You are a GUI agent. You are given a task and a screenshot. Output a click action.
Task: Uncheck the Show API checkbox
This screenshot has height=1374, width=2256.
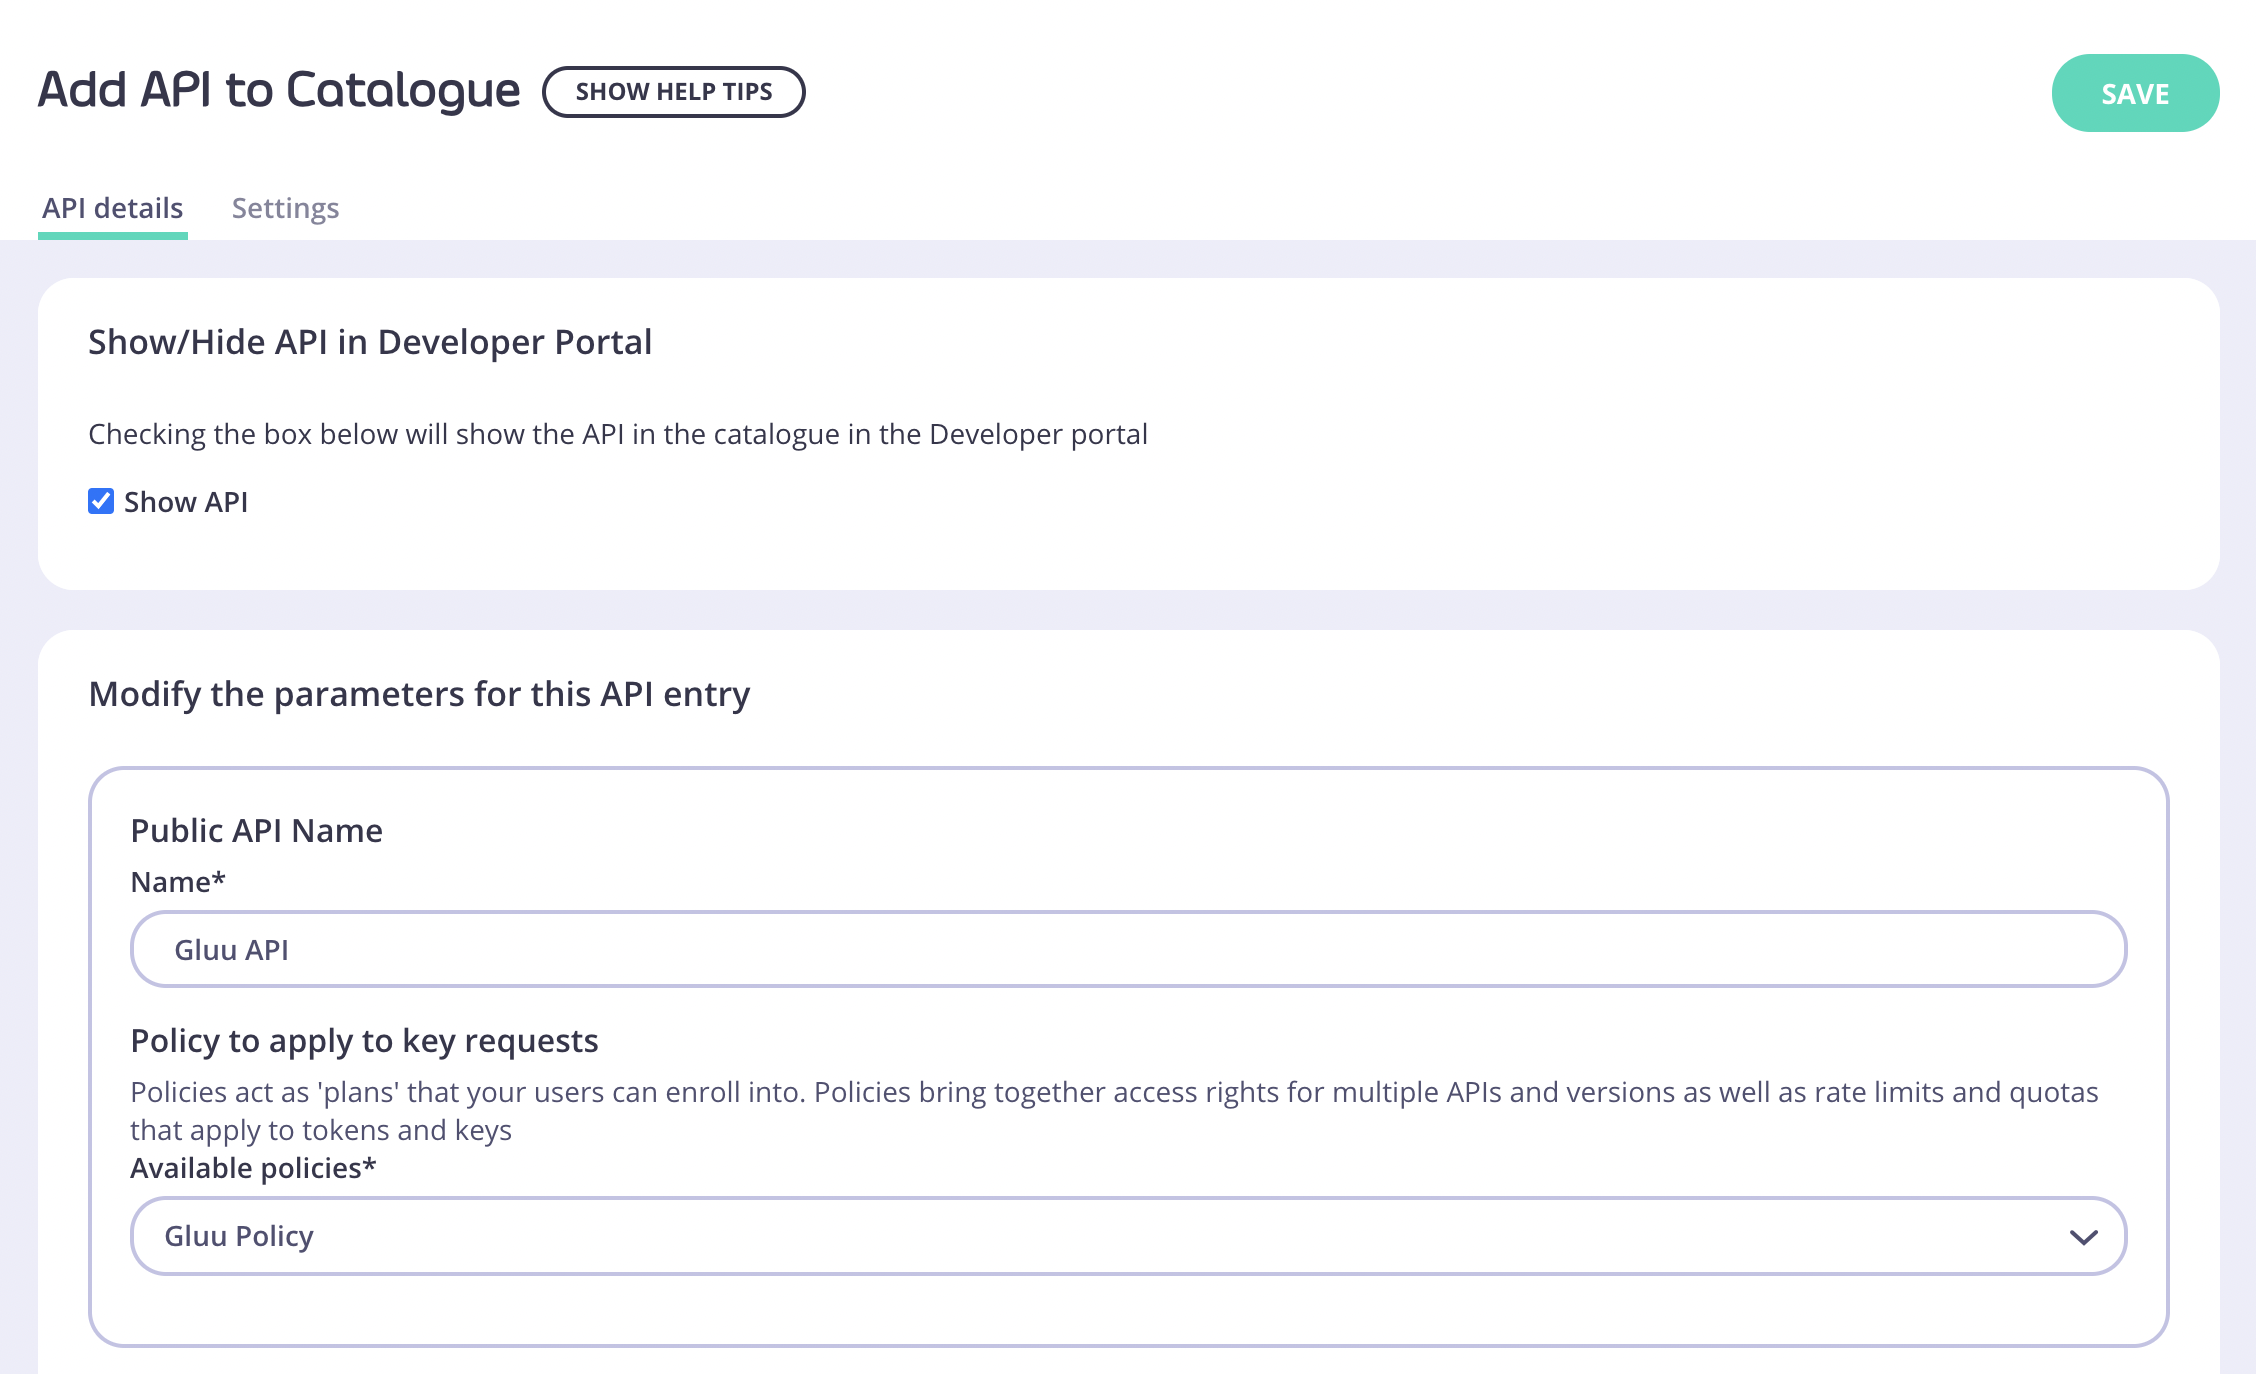pos(101,501)
